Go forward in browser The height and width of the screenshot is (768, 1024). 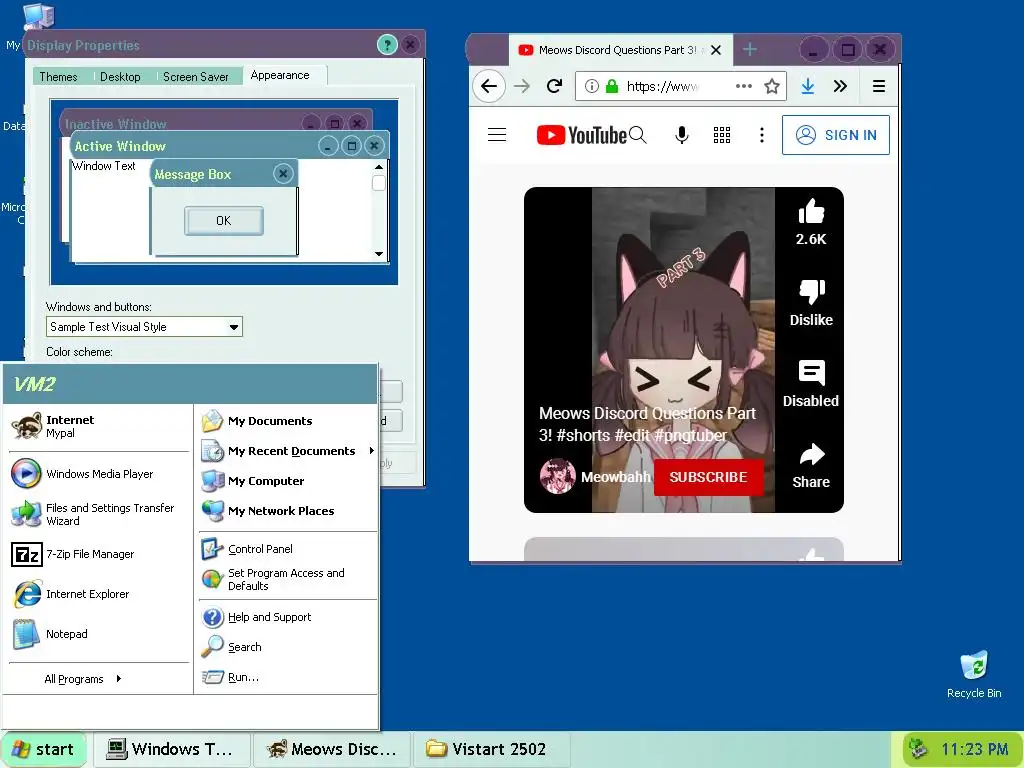click(x=522, y=86)
